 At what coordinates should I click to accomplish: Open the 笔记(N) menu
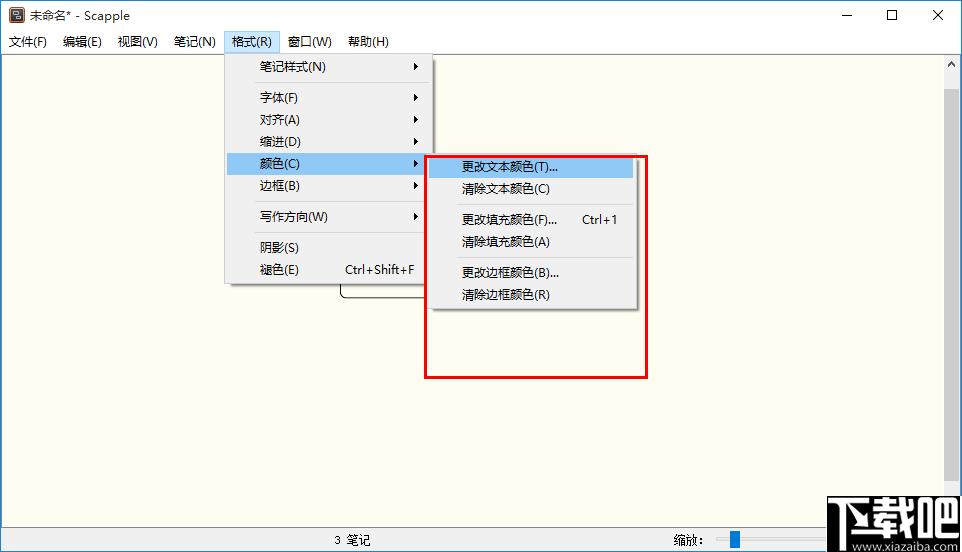point(194,41)
